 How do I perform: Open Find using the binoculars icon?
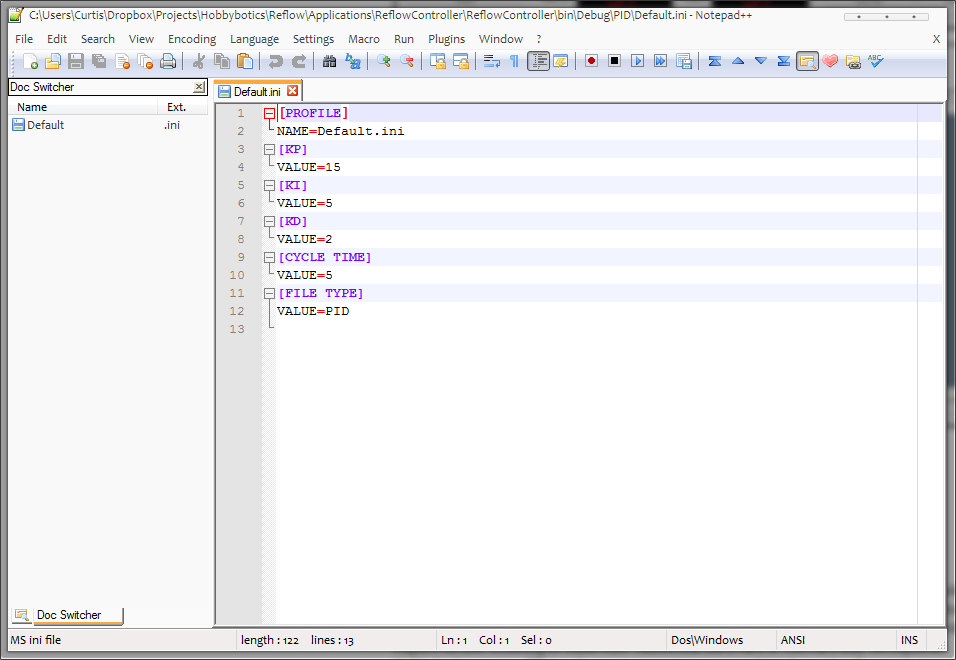tap(330, 62)
